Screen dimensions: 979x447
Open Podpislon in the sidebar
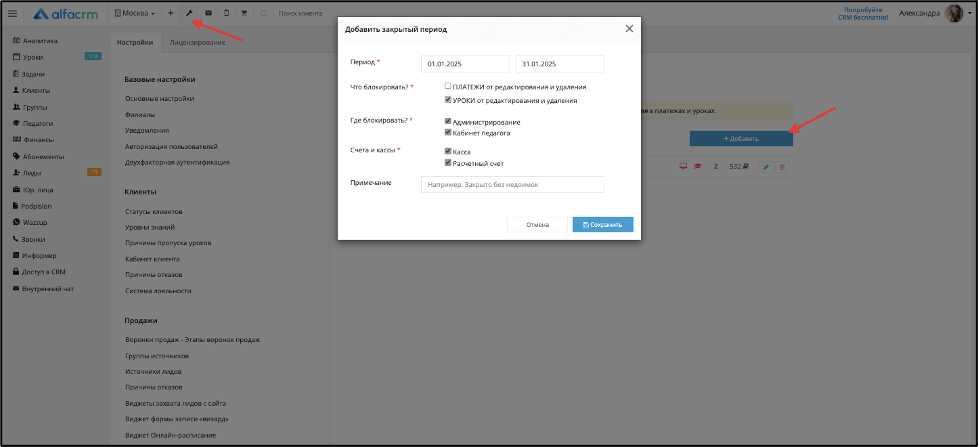[37, 206]
